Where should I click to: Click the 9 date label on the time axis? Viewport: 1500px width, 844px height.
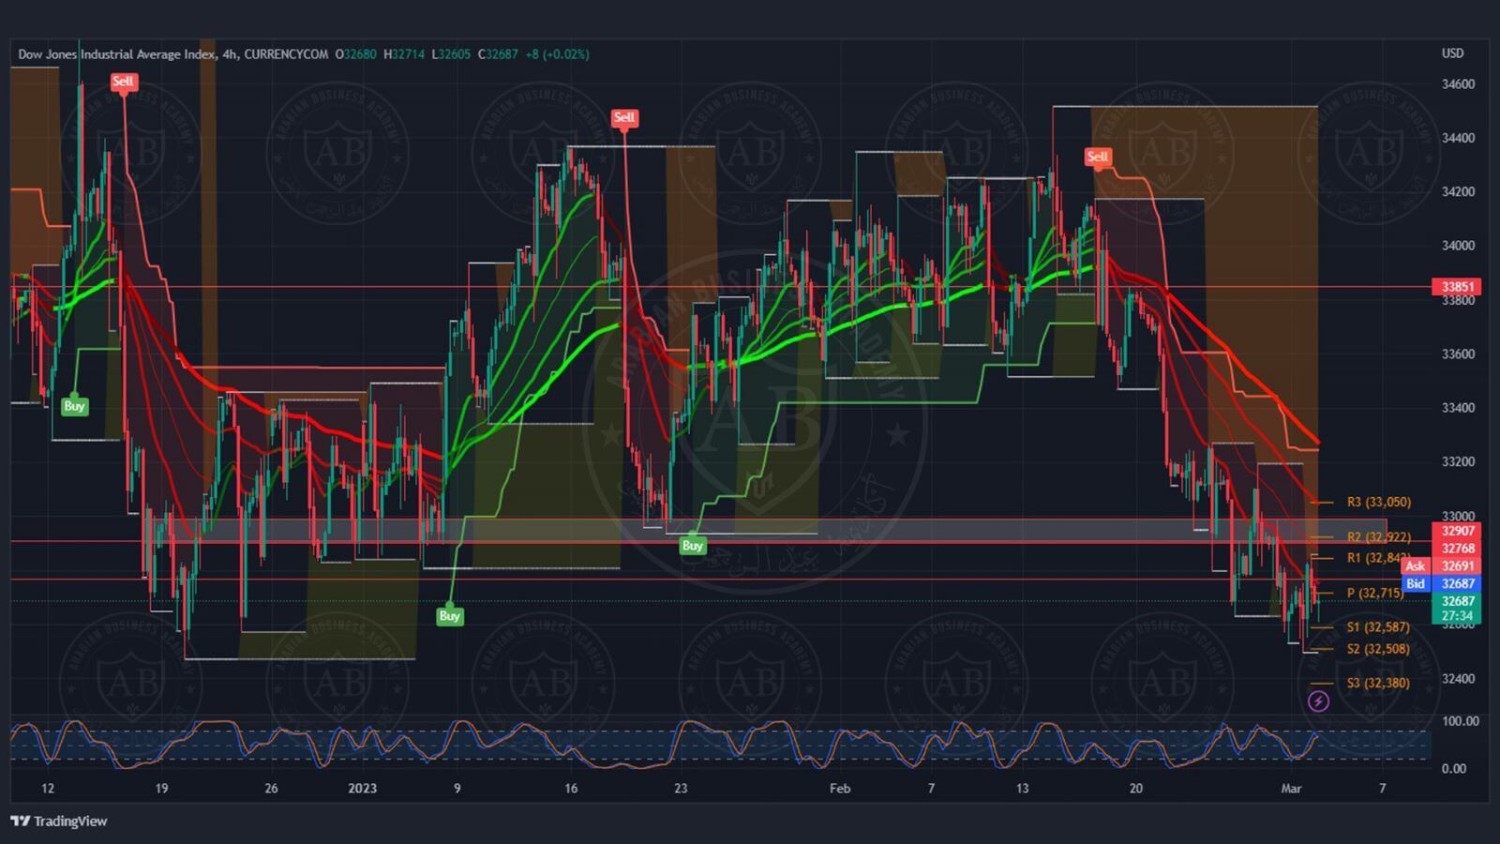(457, 788)
